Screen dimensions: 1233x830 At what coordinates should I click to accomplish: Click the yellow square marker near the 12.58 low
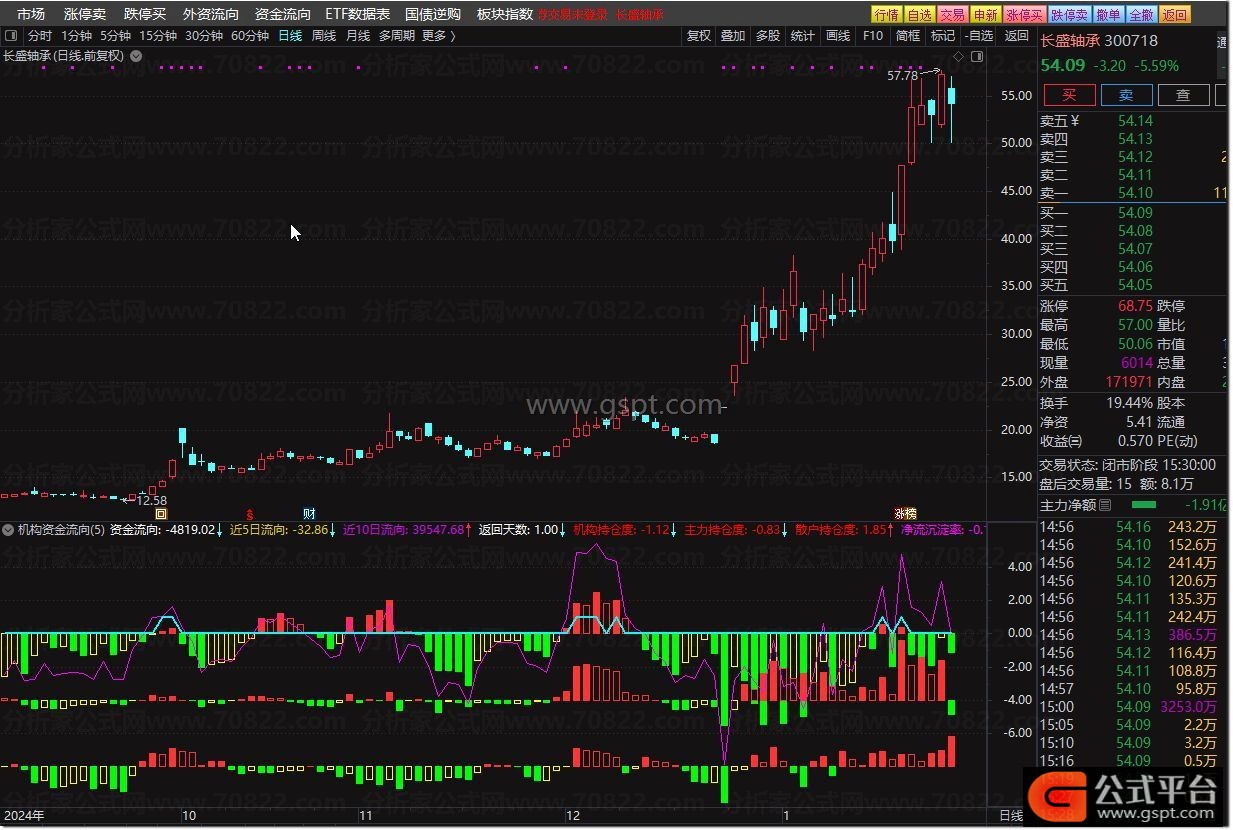pos(161,512)
